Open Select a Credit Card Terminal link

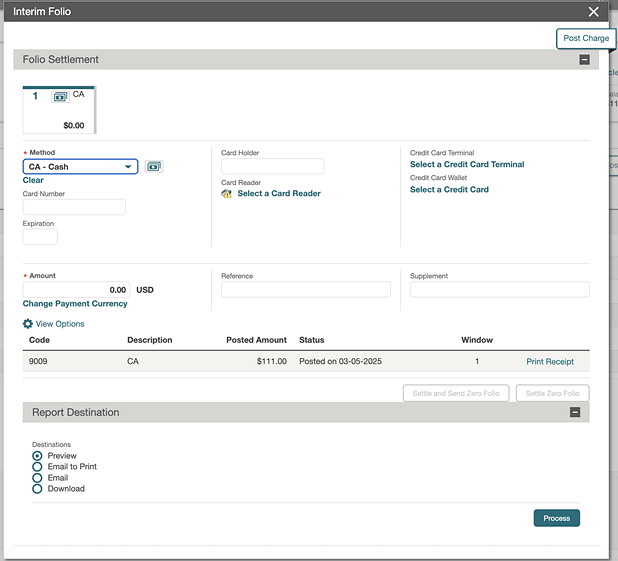tap(467, 164)
